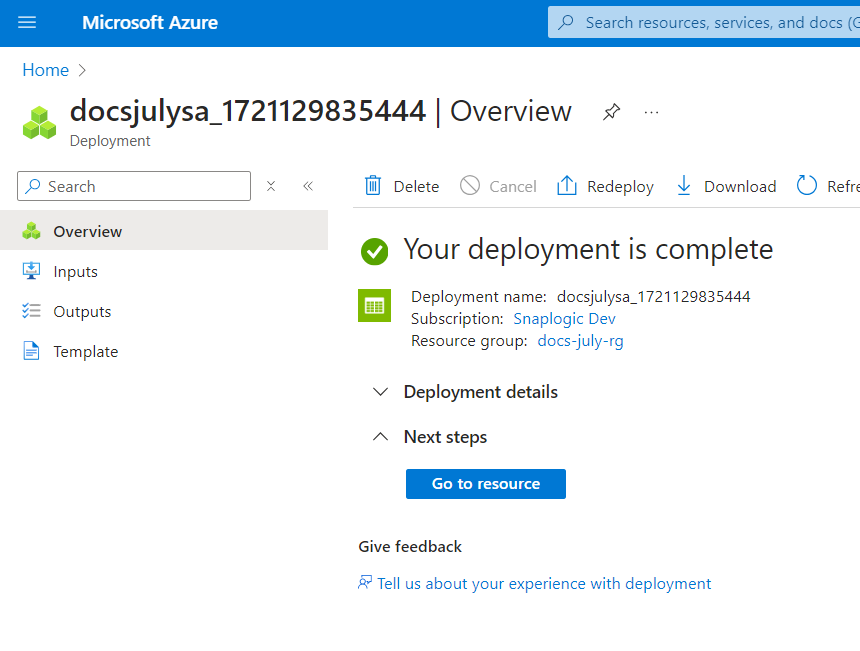The width and height of the screenshot is (860, 651).
Task: Open the docs-july-rg resource group link
Action: coord(580,341)
